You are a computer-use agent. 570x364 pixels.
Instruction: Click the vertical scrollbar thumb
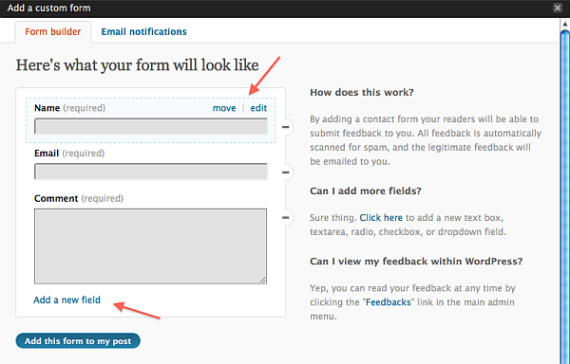[565, 196]
